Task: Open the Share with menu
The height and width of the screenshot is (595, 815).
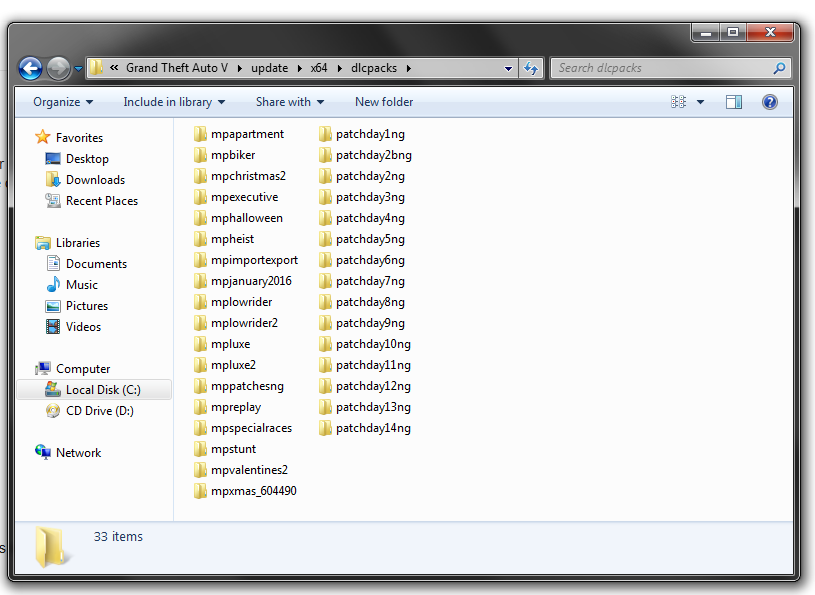Action: click(290, 102)
